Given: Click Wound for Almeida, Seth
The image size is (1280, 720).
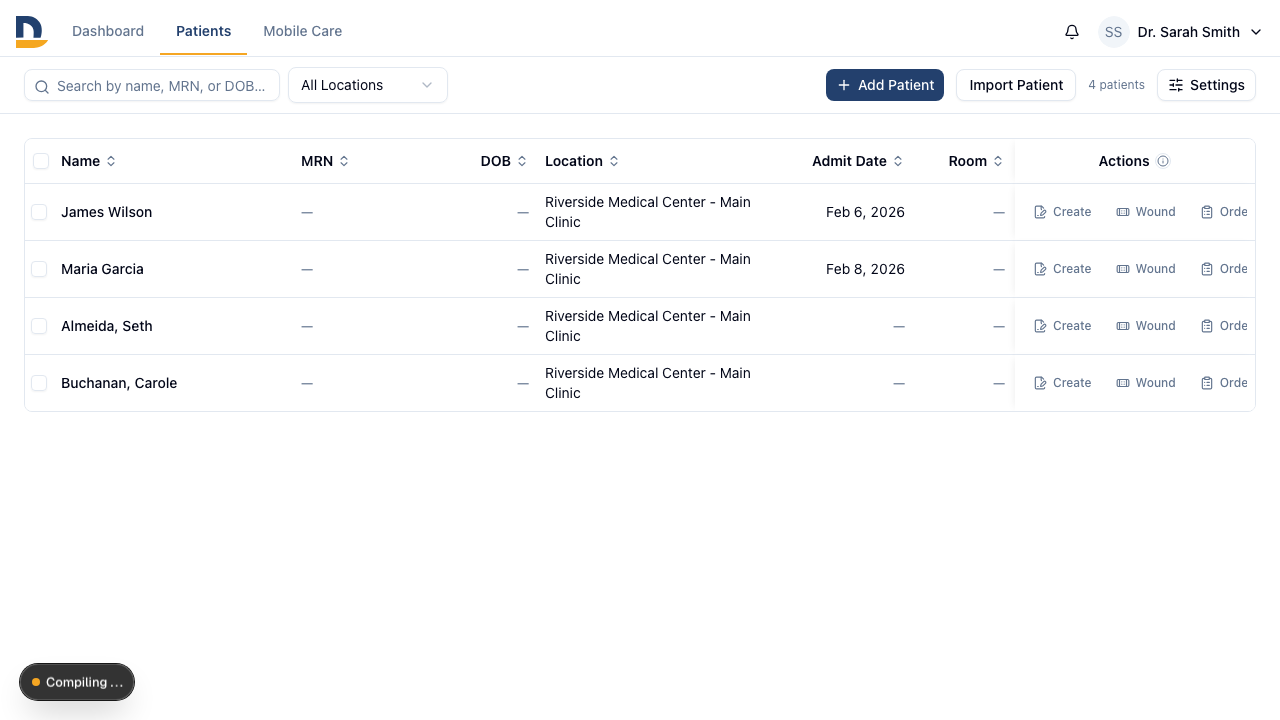Looking at the screenshot, I should tap(1146, 326).
